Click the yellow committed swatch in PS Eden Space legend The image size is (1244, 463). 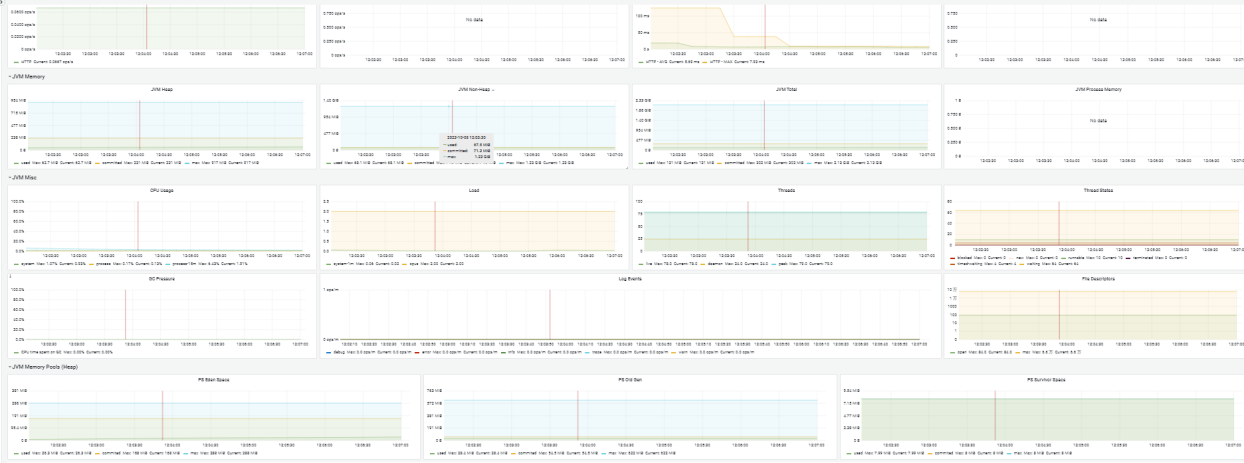pyautogui.click(x=97, y=453)
